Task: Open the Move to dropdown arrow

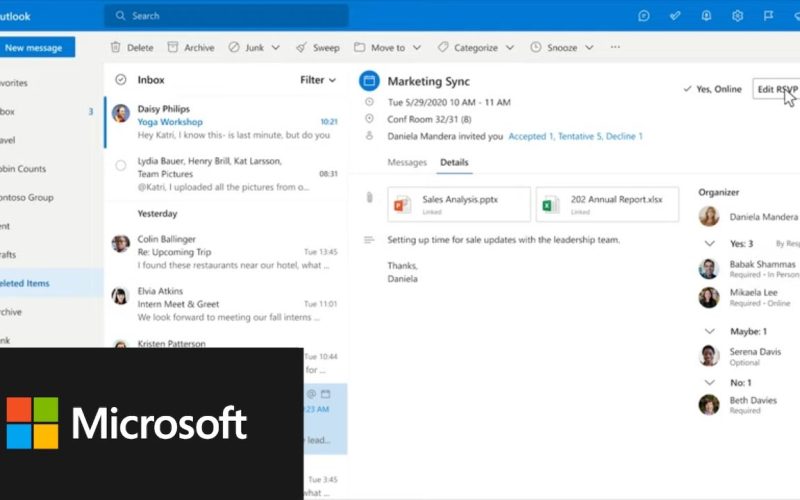Action: (x=417, y=47)
